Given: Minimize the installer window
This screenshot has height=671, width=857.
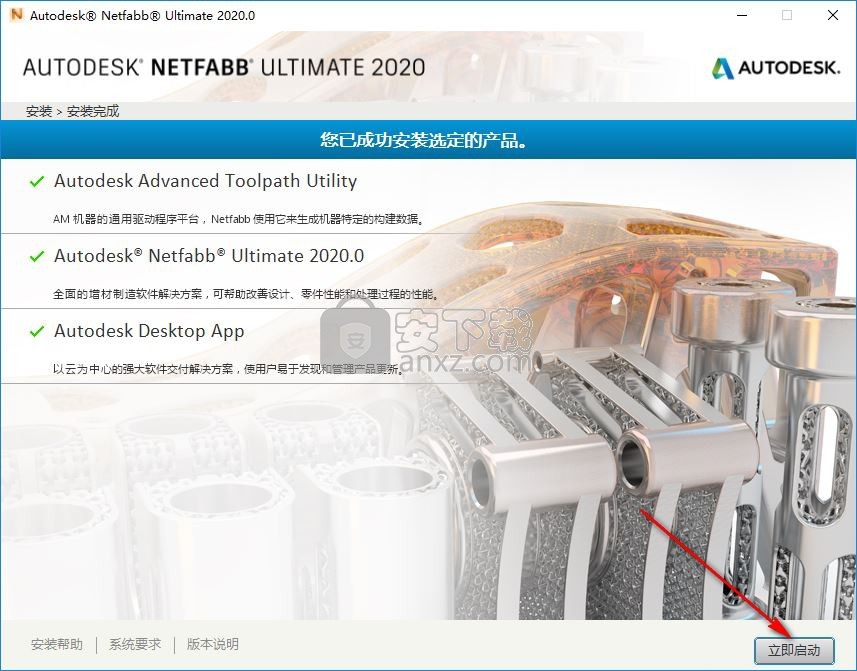Looking at the screenshot, I should pos(742,15).
